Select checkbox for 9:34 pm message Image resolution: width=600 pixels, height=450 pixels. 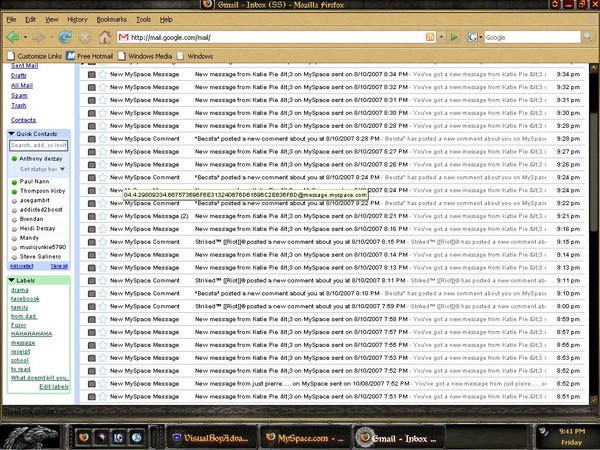pos(91,75)
